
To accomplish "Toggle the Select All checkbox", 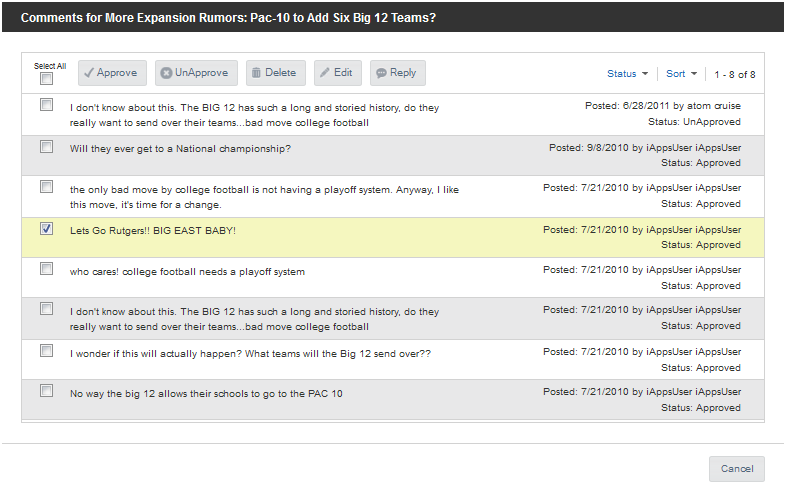I will 47,79.
